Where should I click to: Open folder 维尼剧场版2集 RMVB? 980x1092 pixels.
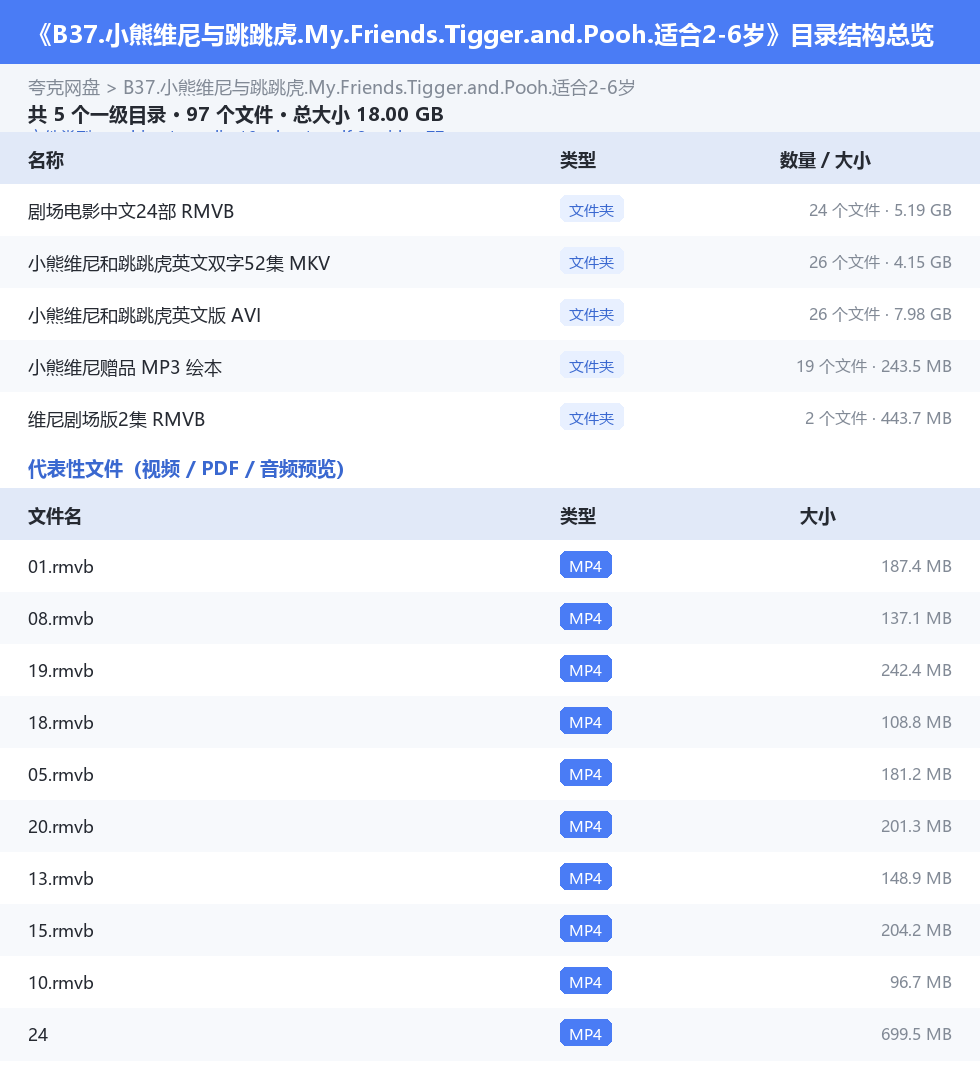(116, 419)
